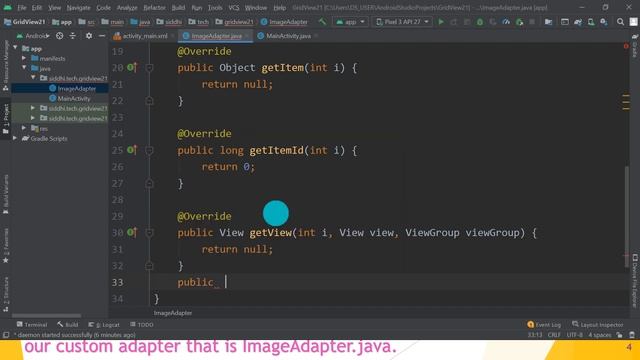Fold the getItem method at line 20
Viewport: 640px width, 360px height.
coord(149,68)
